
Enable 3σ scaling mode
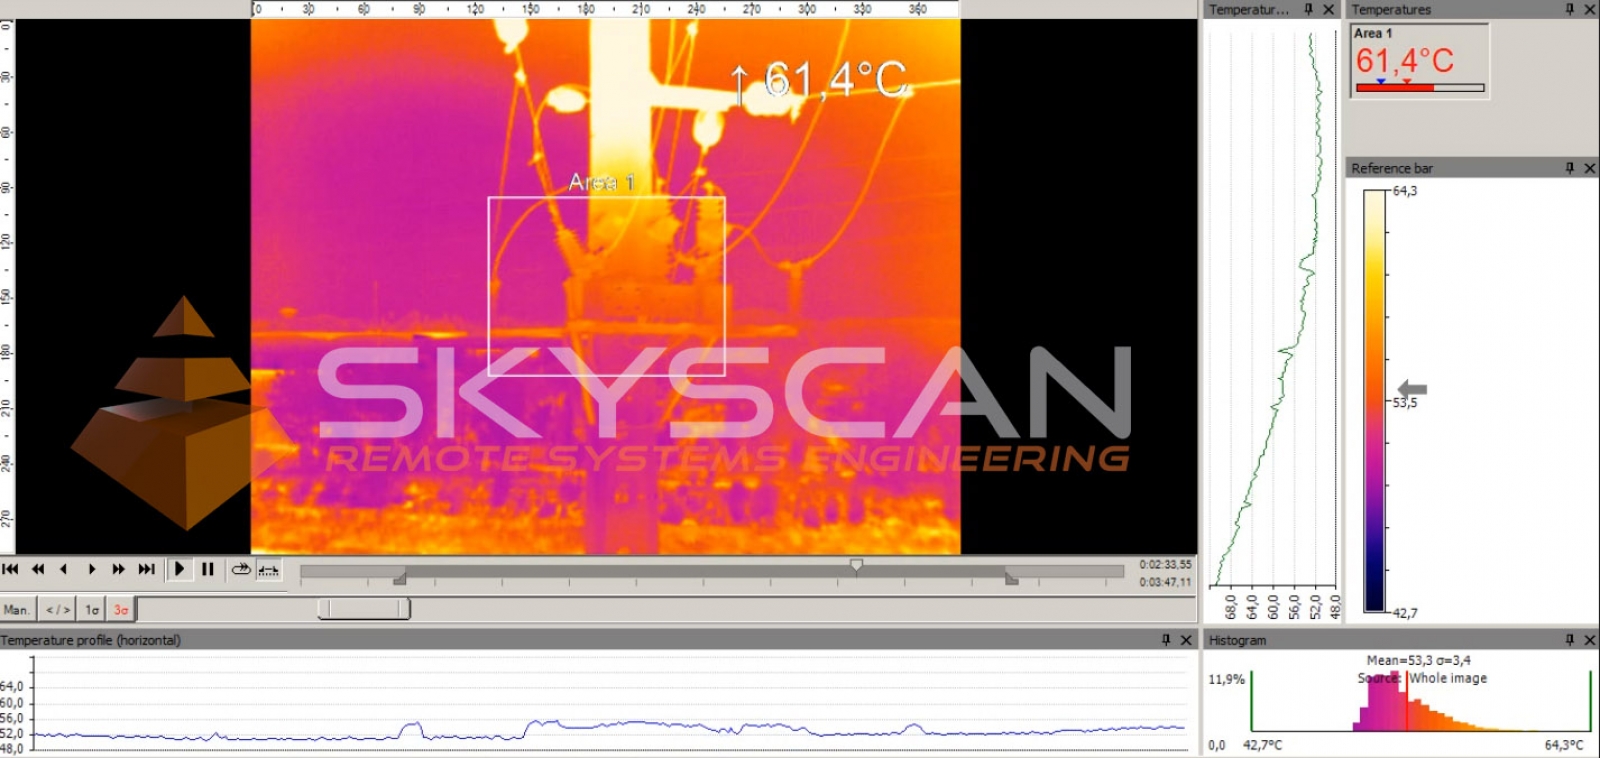click(x=121, y=609)
